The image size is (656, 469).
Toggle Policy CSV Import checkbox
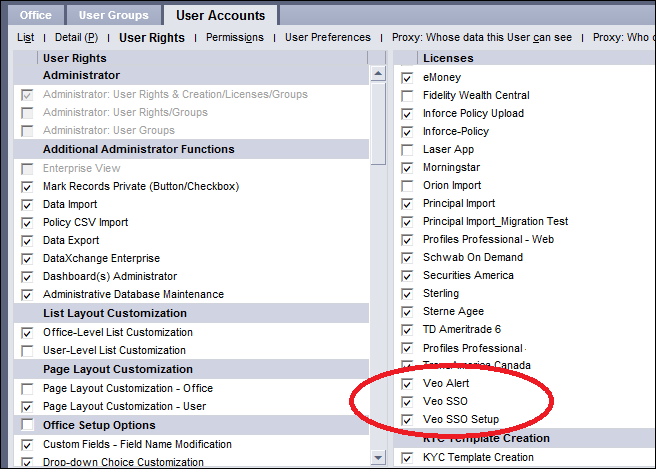pyautogui.click(x=27, y=223)
